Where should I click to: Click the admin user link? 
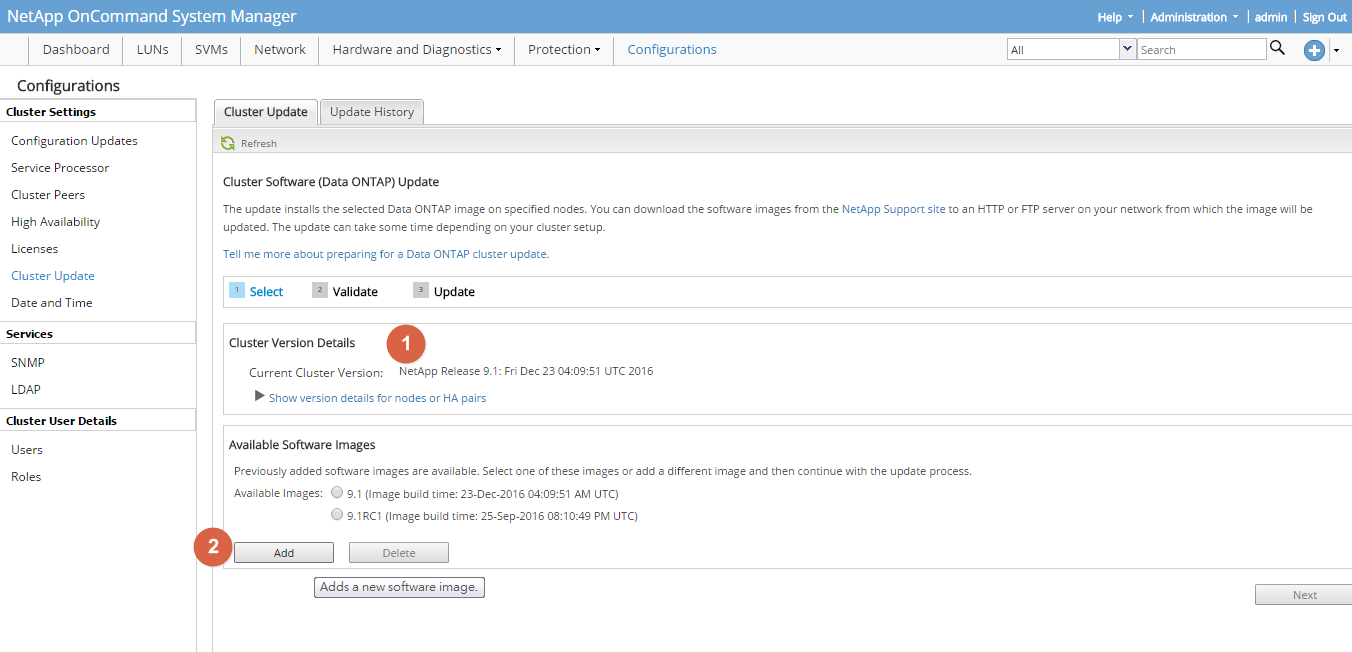(1271, 17)
